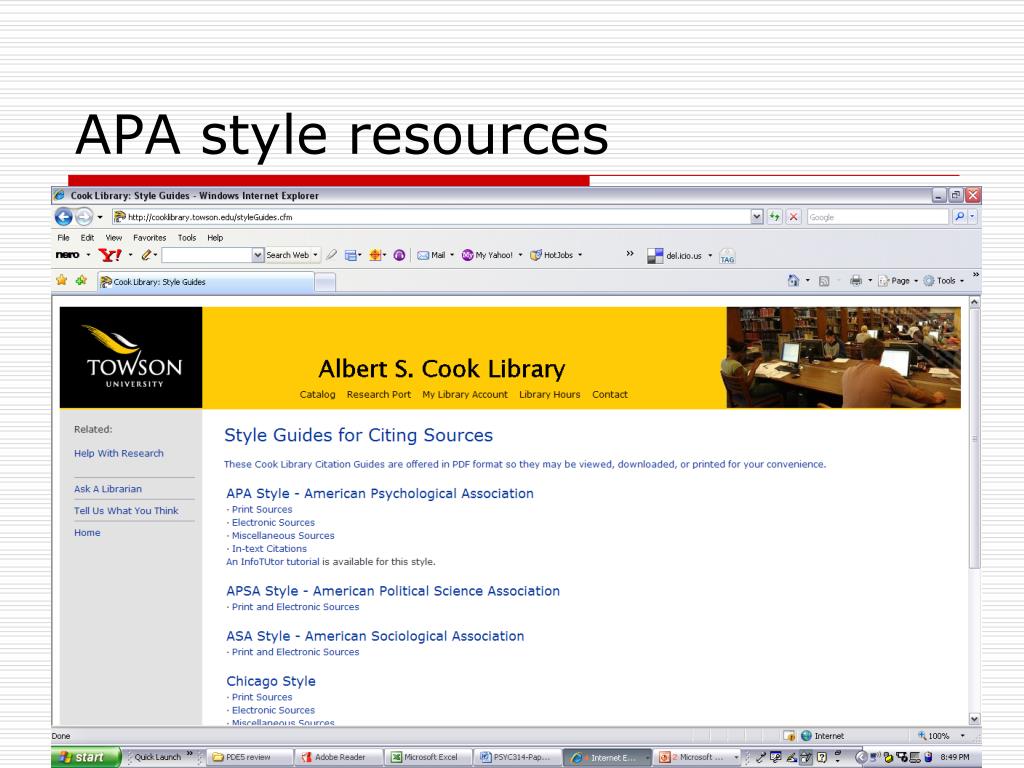Open APA Miscellaneous Sources guide
This screenshot has width=1024, height=768.
[x=283, y=536]
